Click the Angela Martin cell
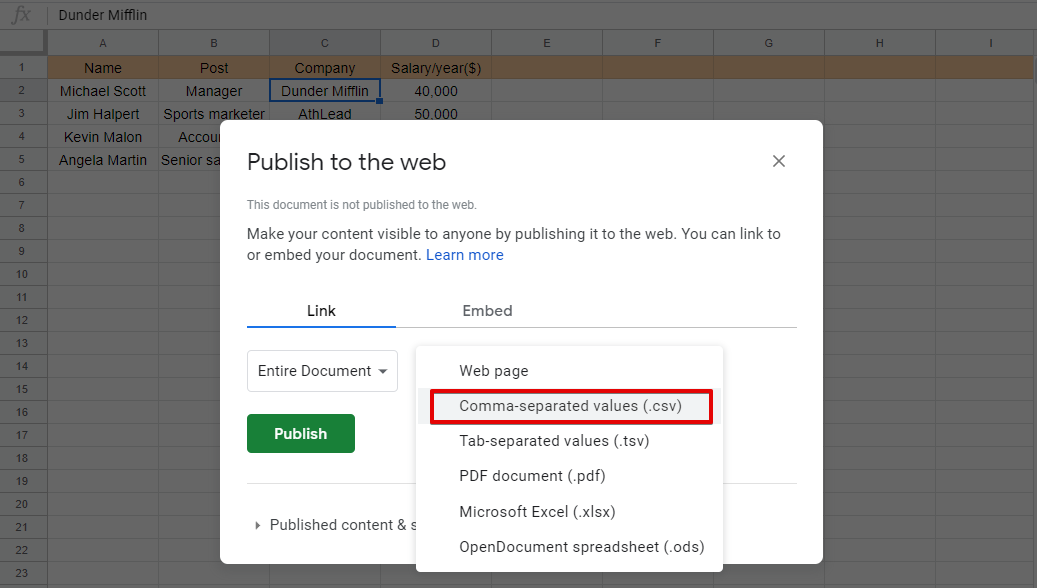1037x588 pixels. coord(103,160)
